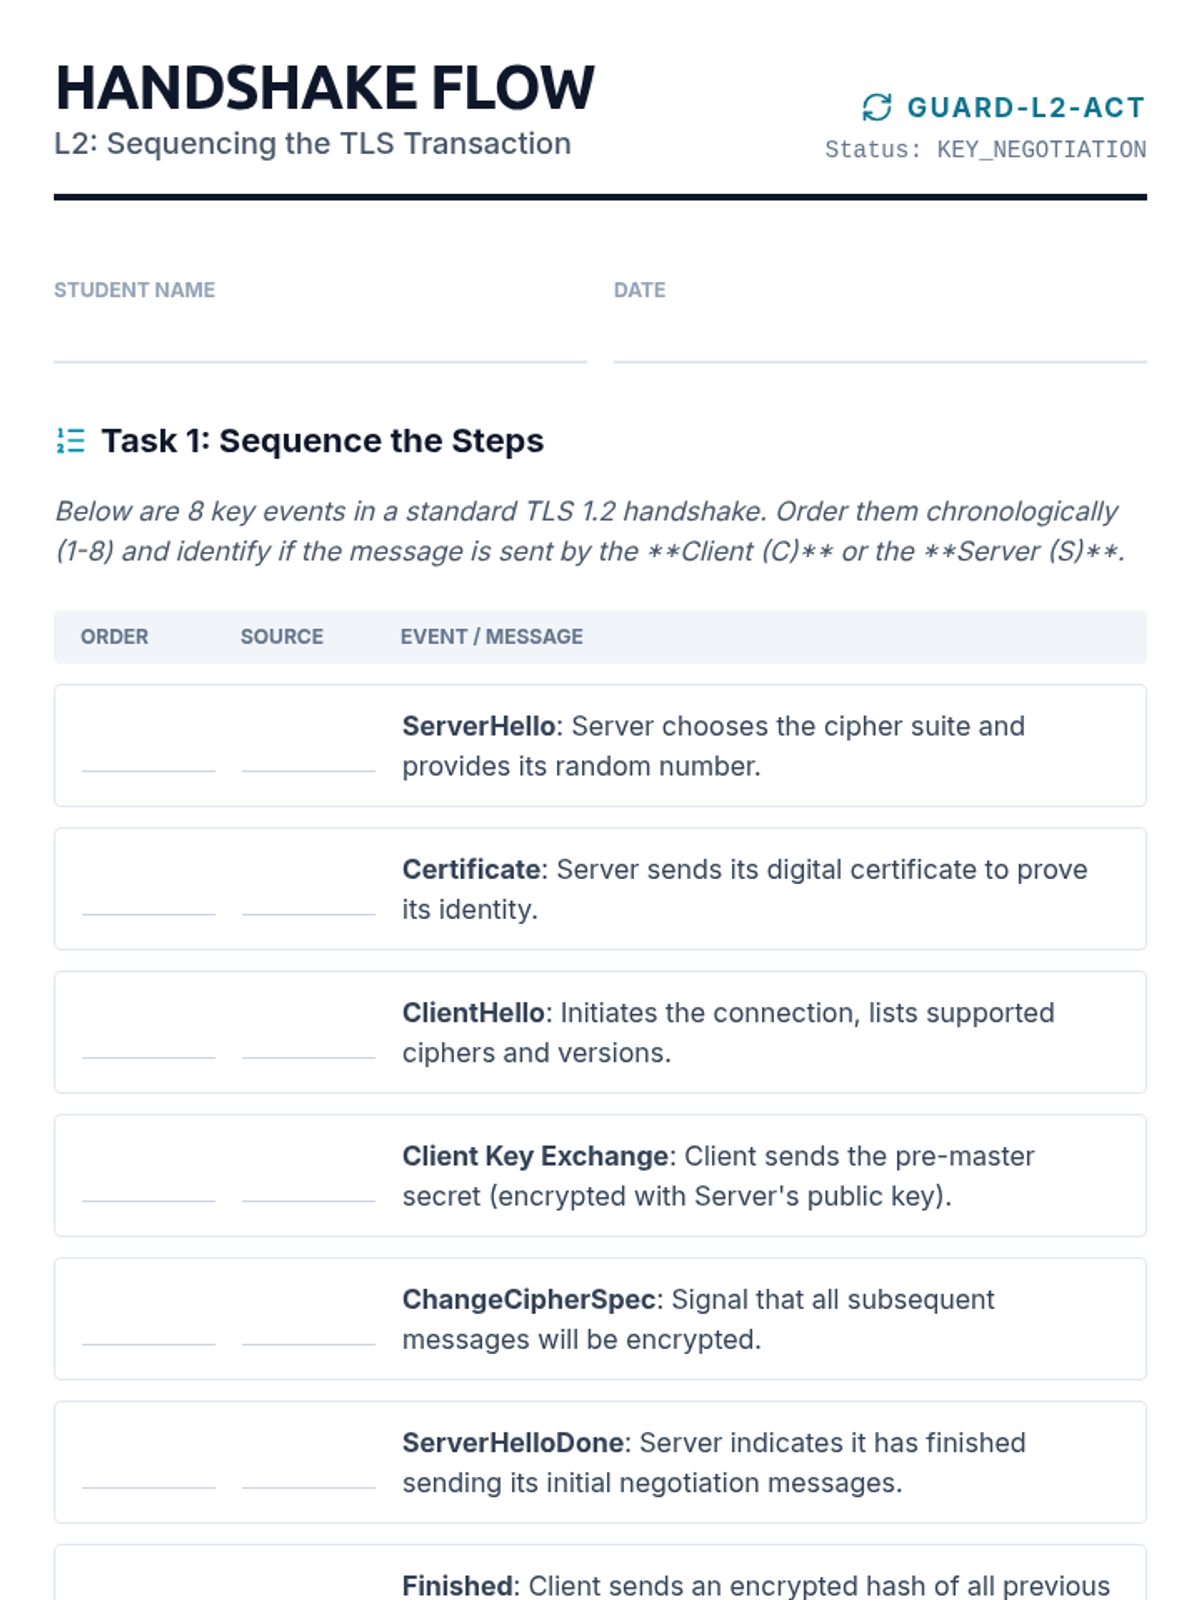Viewport: 1200px width, 1600px height.
Task: Click the numbered list icon beside Task 1
Action: point(71,440)
